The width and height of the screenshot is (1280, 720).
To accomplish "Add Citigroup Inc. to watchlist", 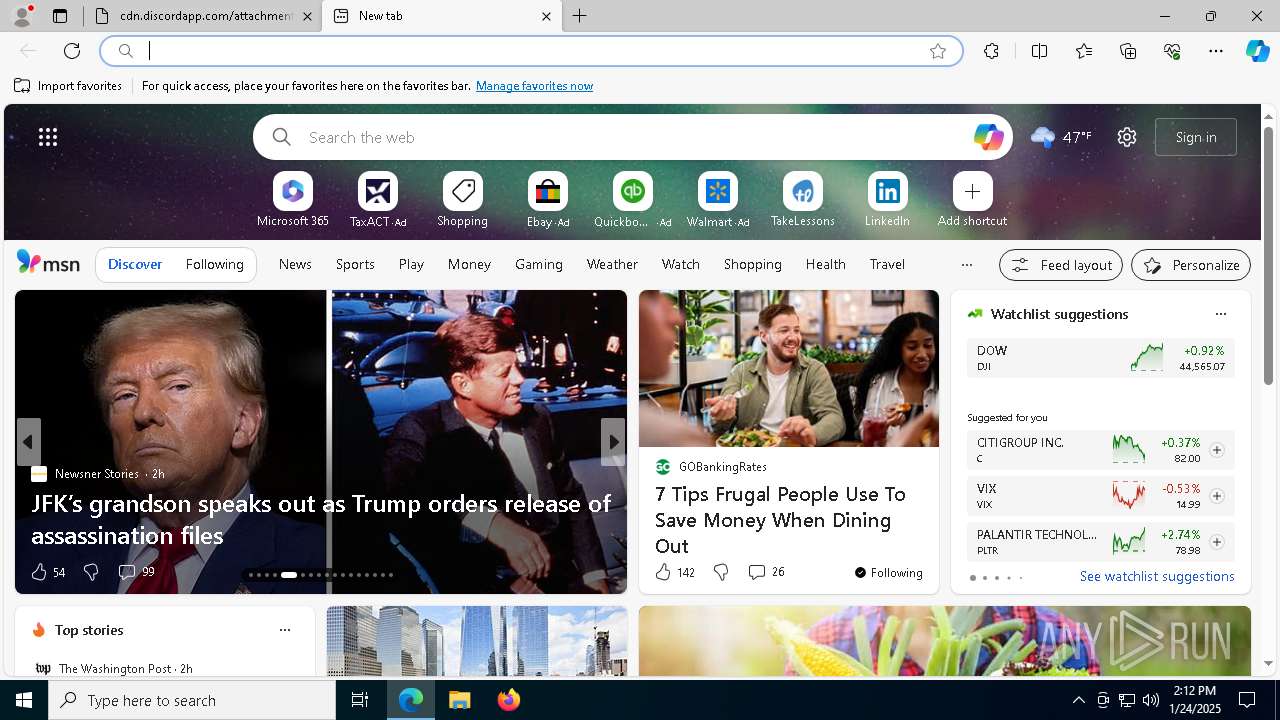I will (1216, 450).
